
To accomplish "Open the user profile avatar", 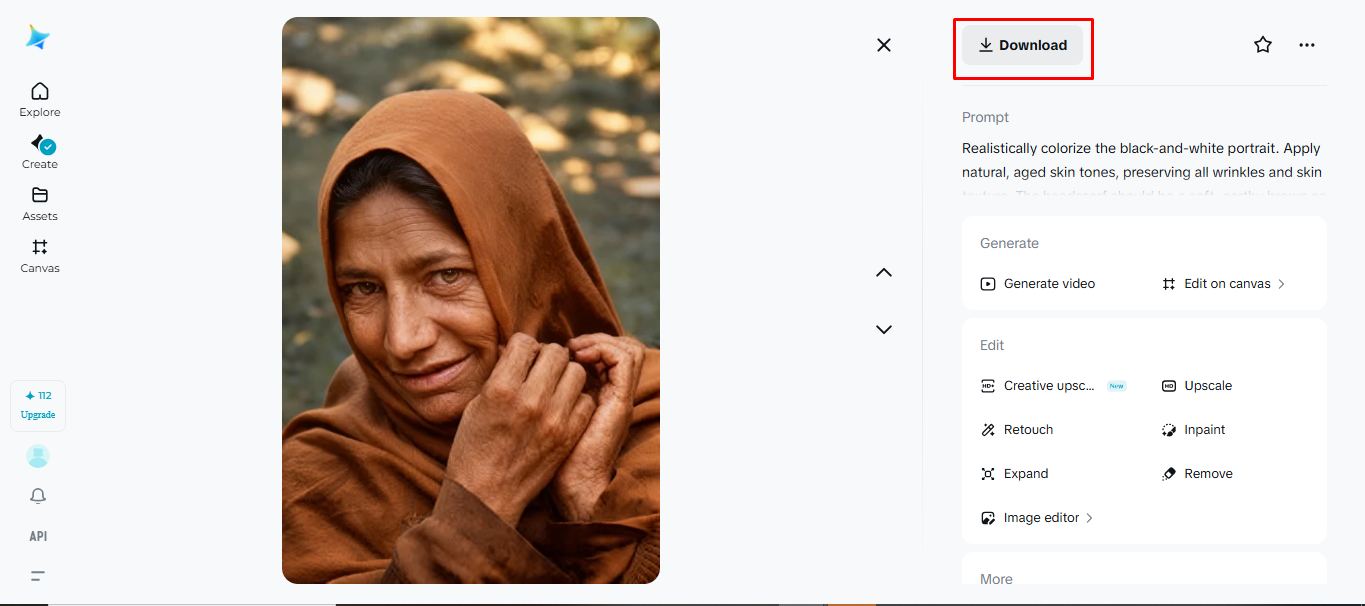I will pyautogui.click(x=38, y=457).
